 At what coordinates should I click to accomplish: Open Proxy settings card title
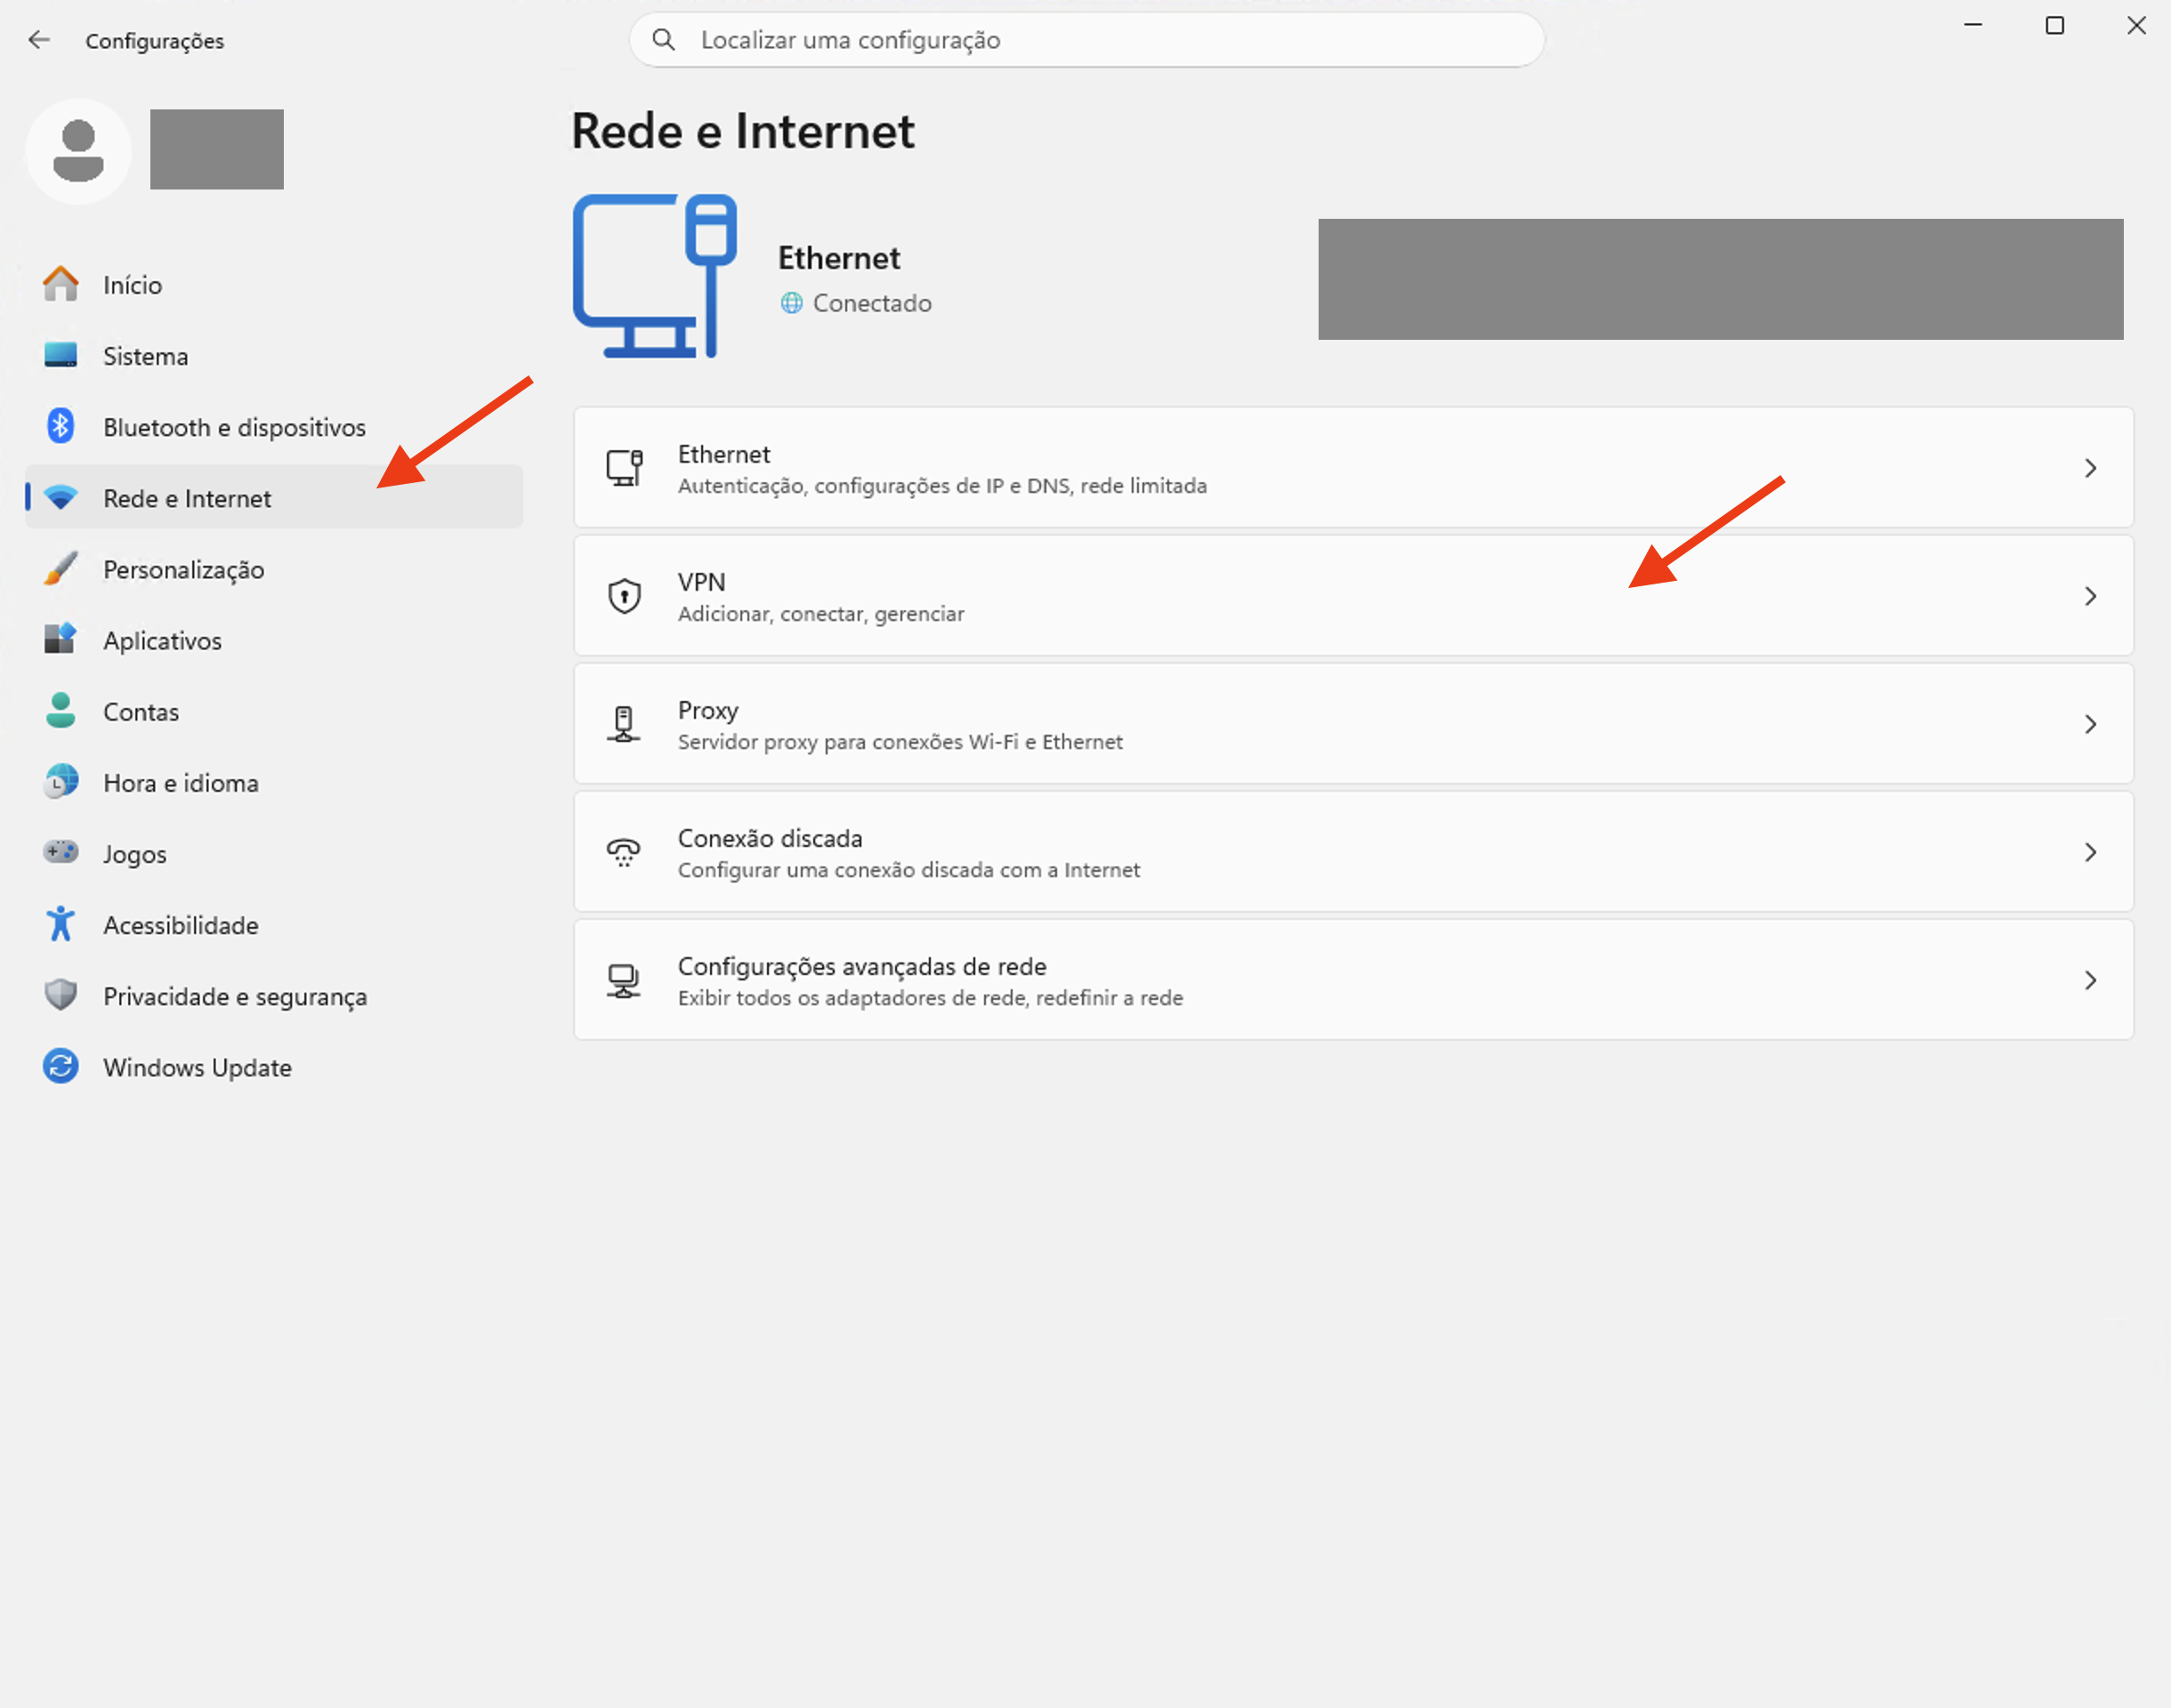pyautogui.click(x=708, y=711)
